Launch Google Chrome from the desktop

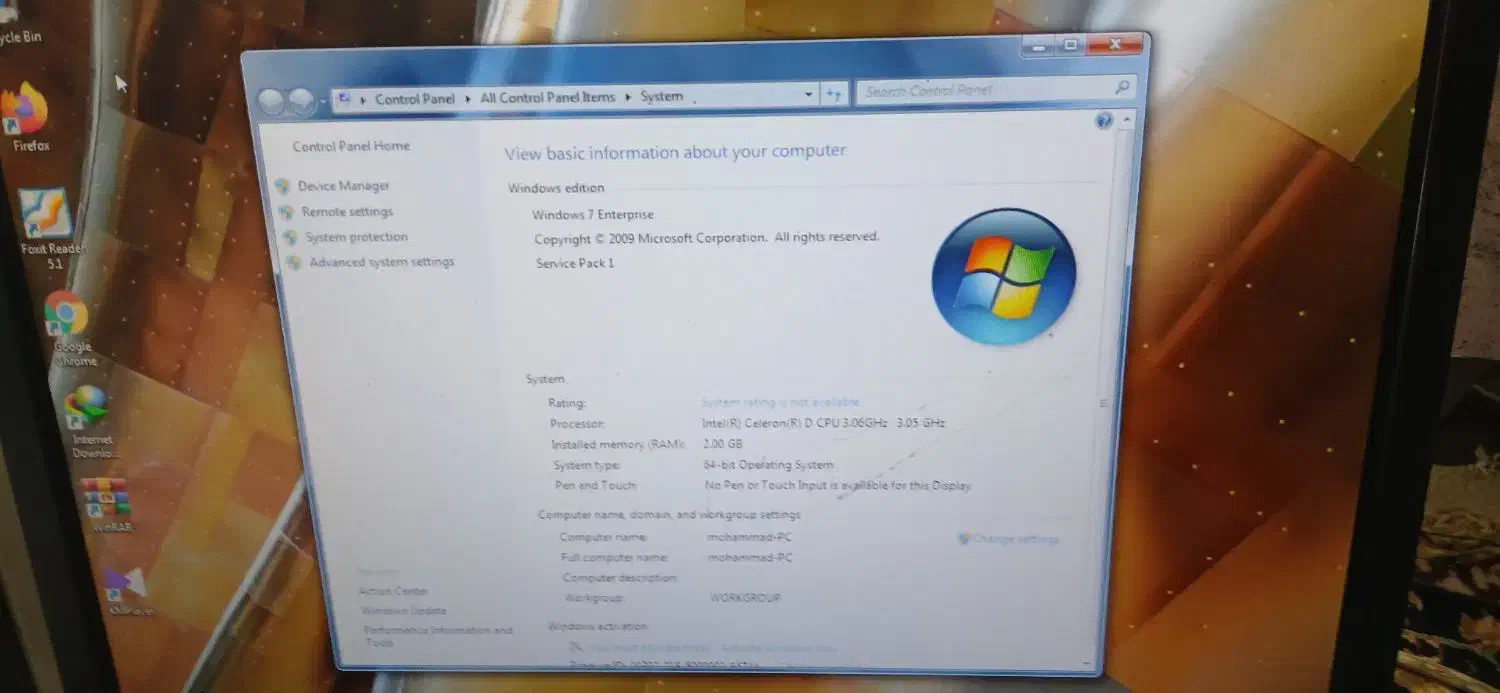click(x=70, y=328)
